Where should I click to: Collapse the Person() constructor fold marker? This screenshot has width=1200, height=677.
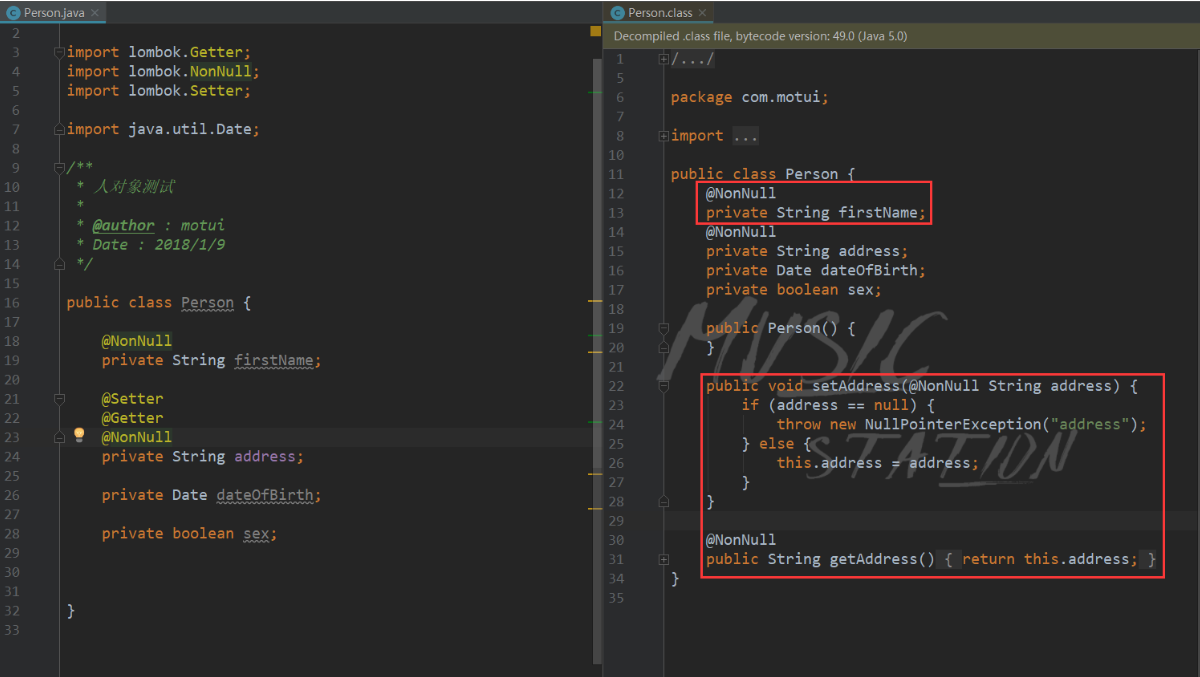[664, 328]
